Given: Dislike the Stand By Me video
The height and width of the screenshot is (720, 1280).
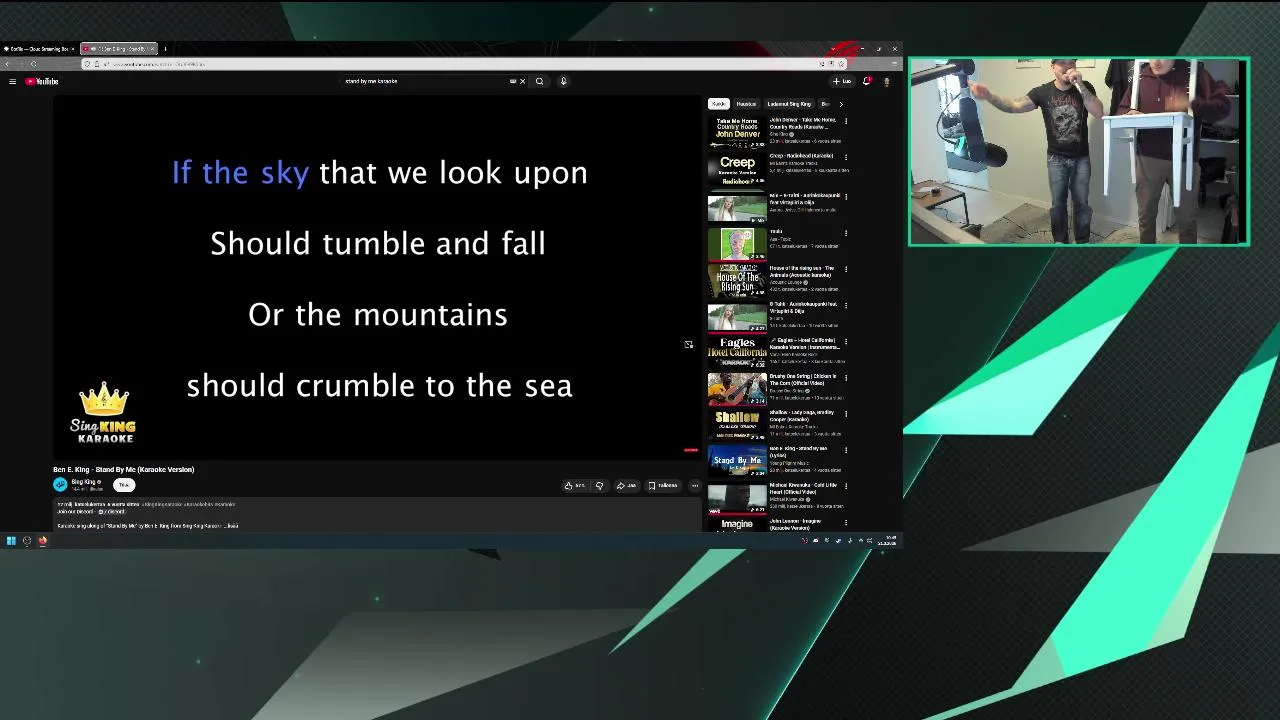Looking at the screenshot, I should (x=599, y=485).
